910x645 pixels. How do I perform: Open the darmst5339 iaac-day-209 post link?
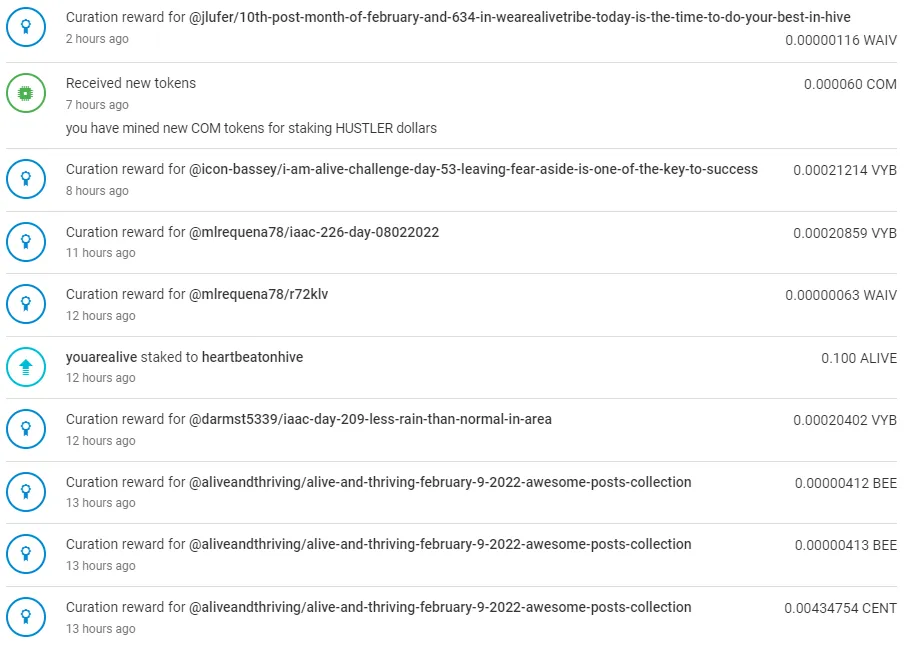coord(370,419)
